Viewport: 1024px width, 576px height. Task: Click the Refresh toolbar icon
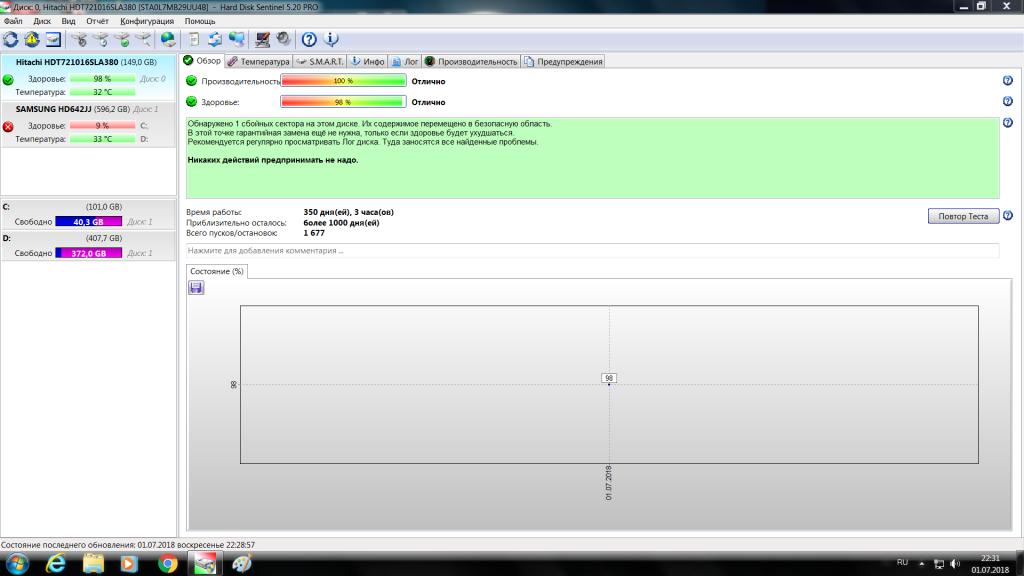click(x=11, y=39)
